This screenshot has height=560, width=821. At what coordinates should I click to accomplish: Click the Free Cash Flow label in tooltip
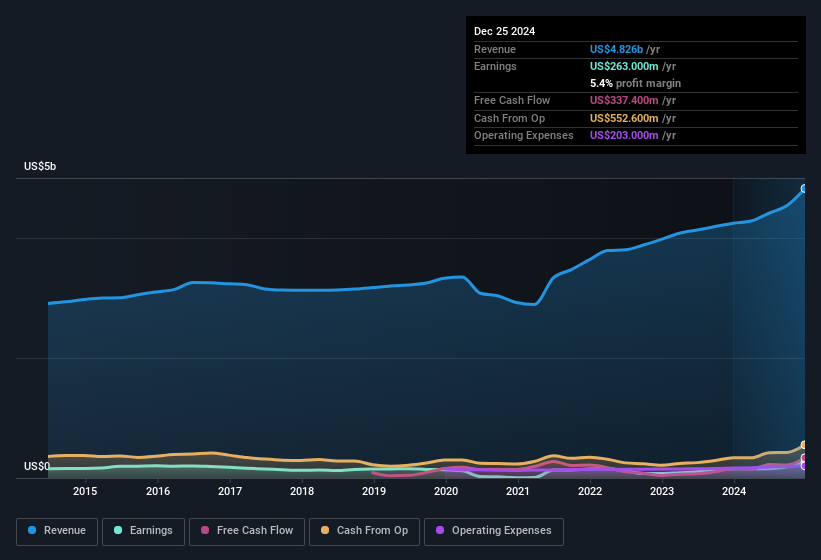512,100
